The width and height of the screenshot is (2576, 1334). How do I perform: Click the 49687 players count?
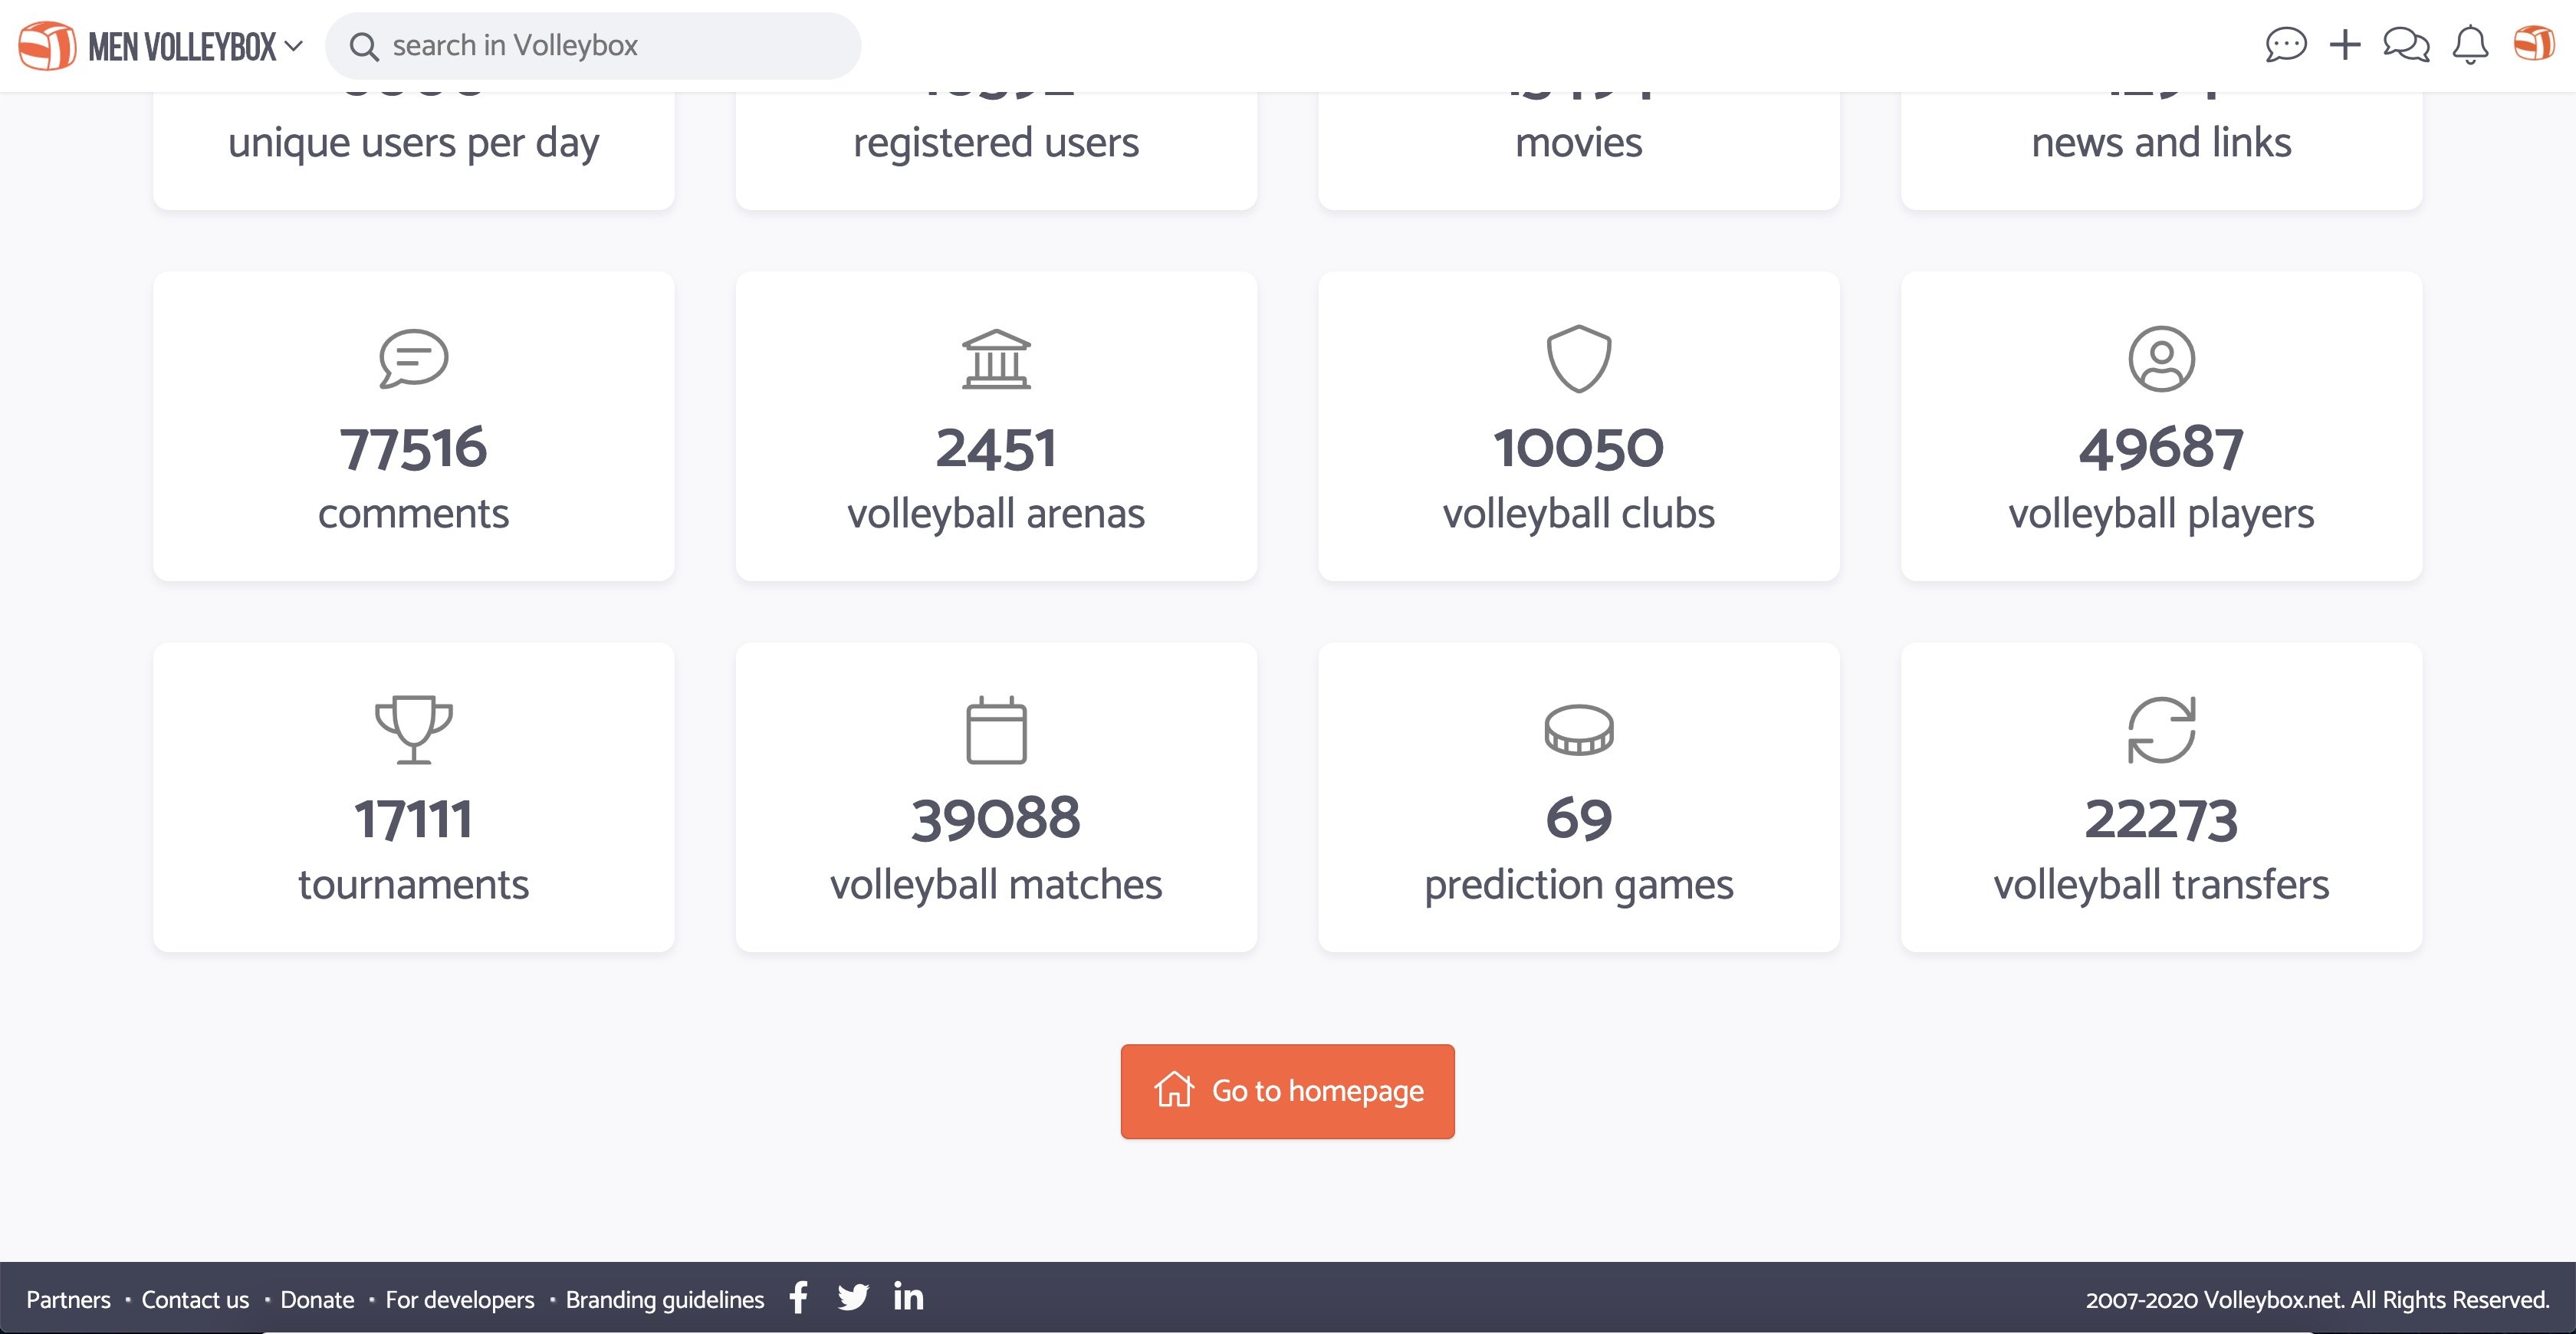click(x=2162, y=448)
